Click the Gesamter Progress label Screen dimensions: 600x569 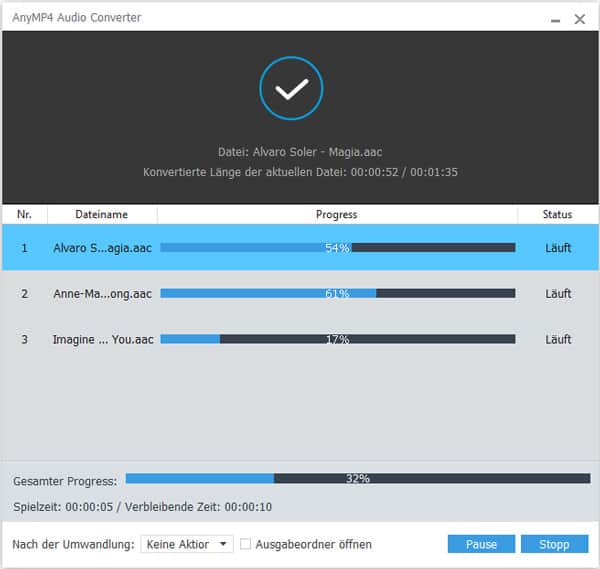pos(65,481)
